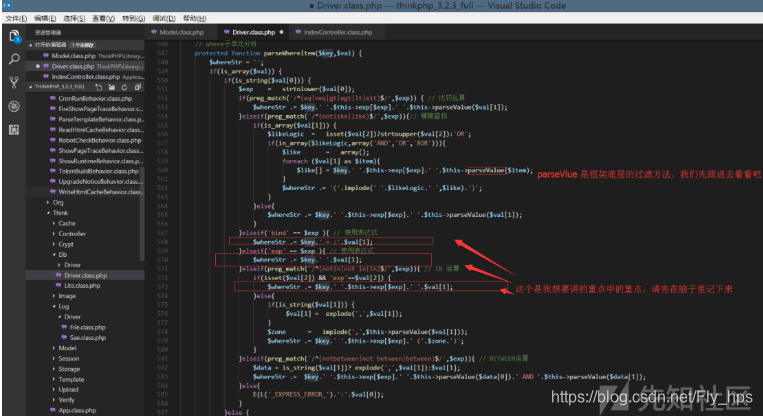Select IndexController.class.php in open editors list

click(x=85, y=77)
